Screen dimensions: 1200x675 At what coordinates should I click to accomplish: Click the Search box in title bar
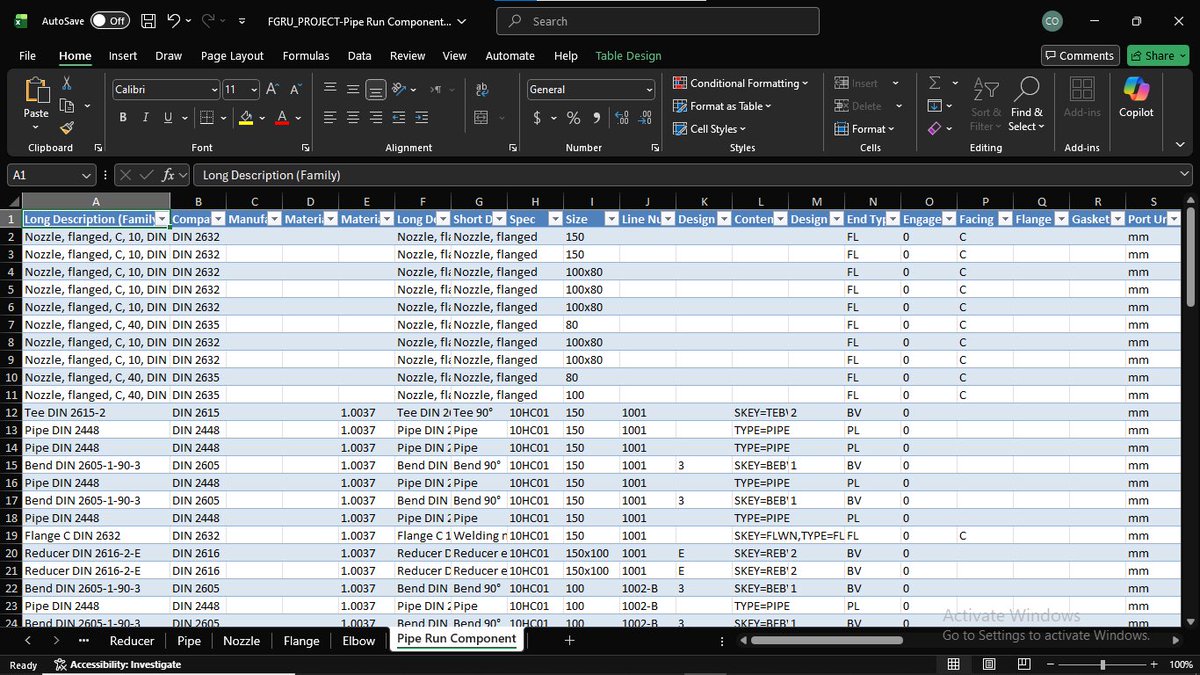point(658,21)
